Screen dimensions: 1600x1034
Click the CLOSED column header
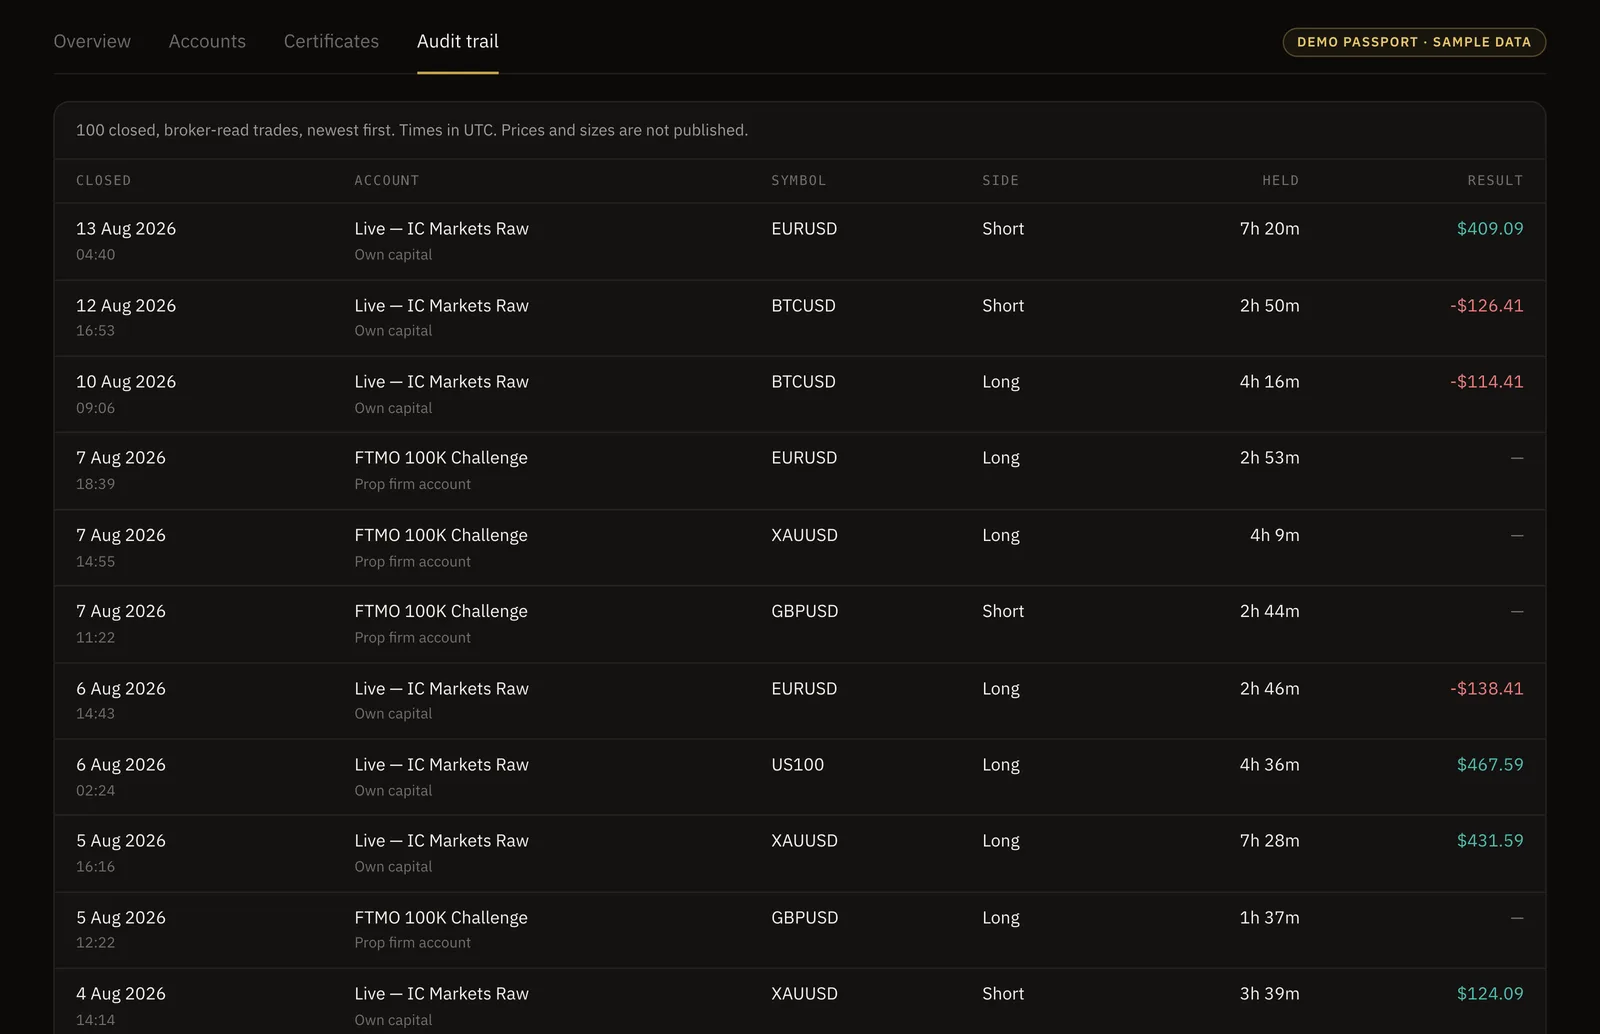(104, 181)
